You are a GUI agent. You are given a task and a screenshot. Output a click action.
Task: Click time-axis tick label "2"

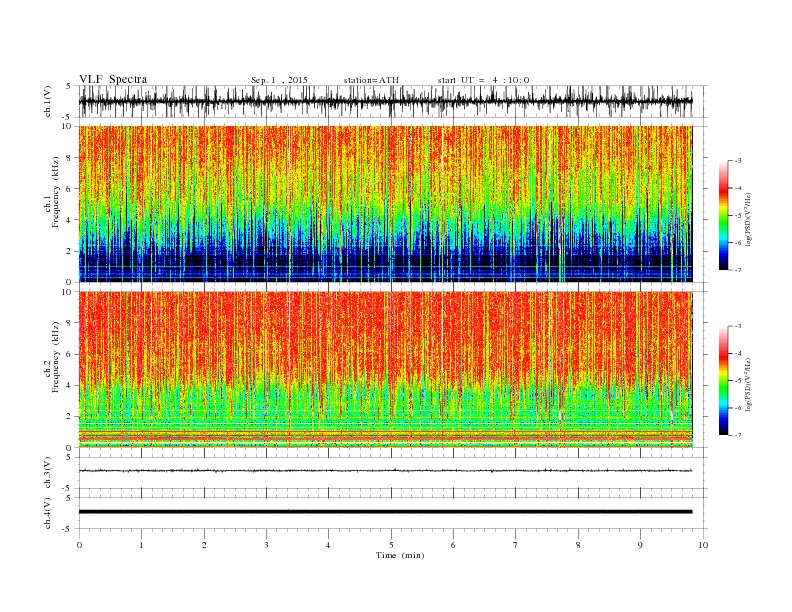point(204,545)
